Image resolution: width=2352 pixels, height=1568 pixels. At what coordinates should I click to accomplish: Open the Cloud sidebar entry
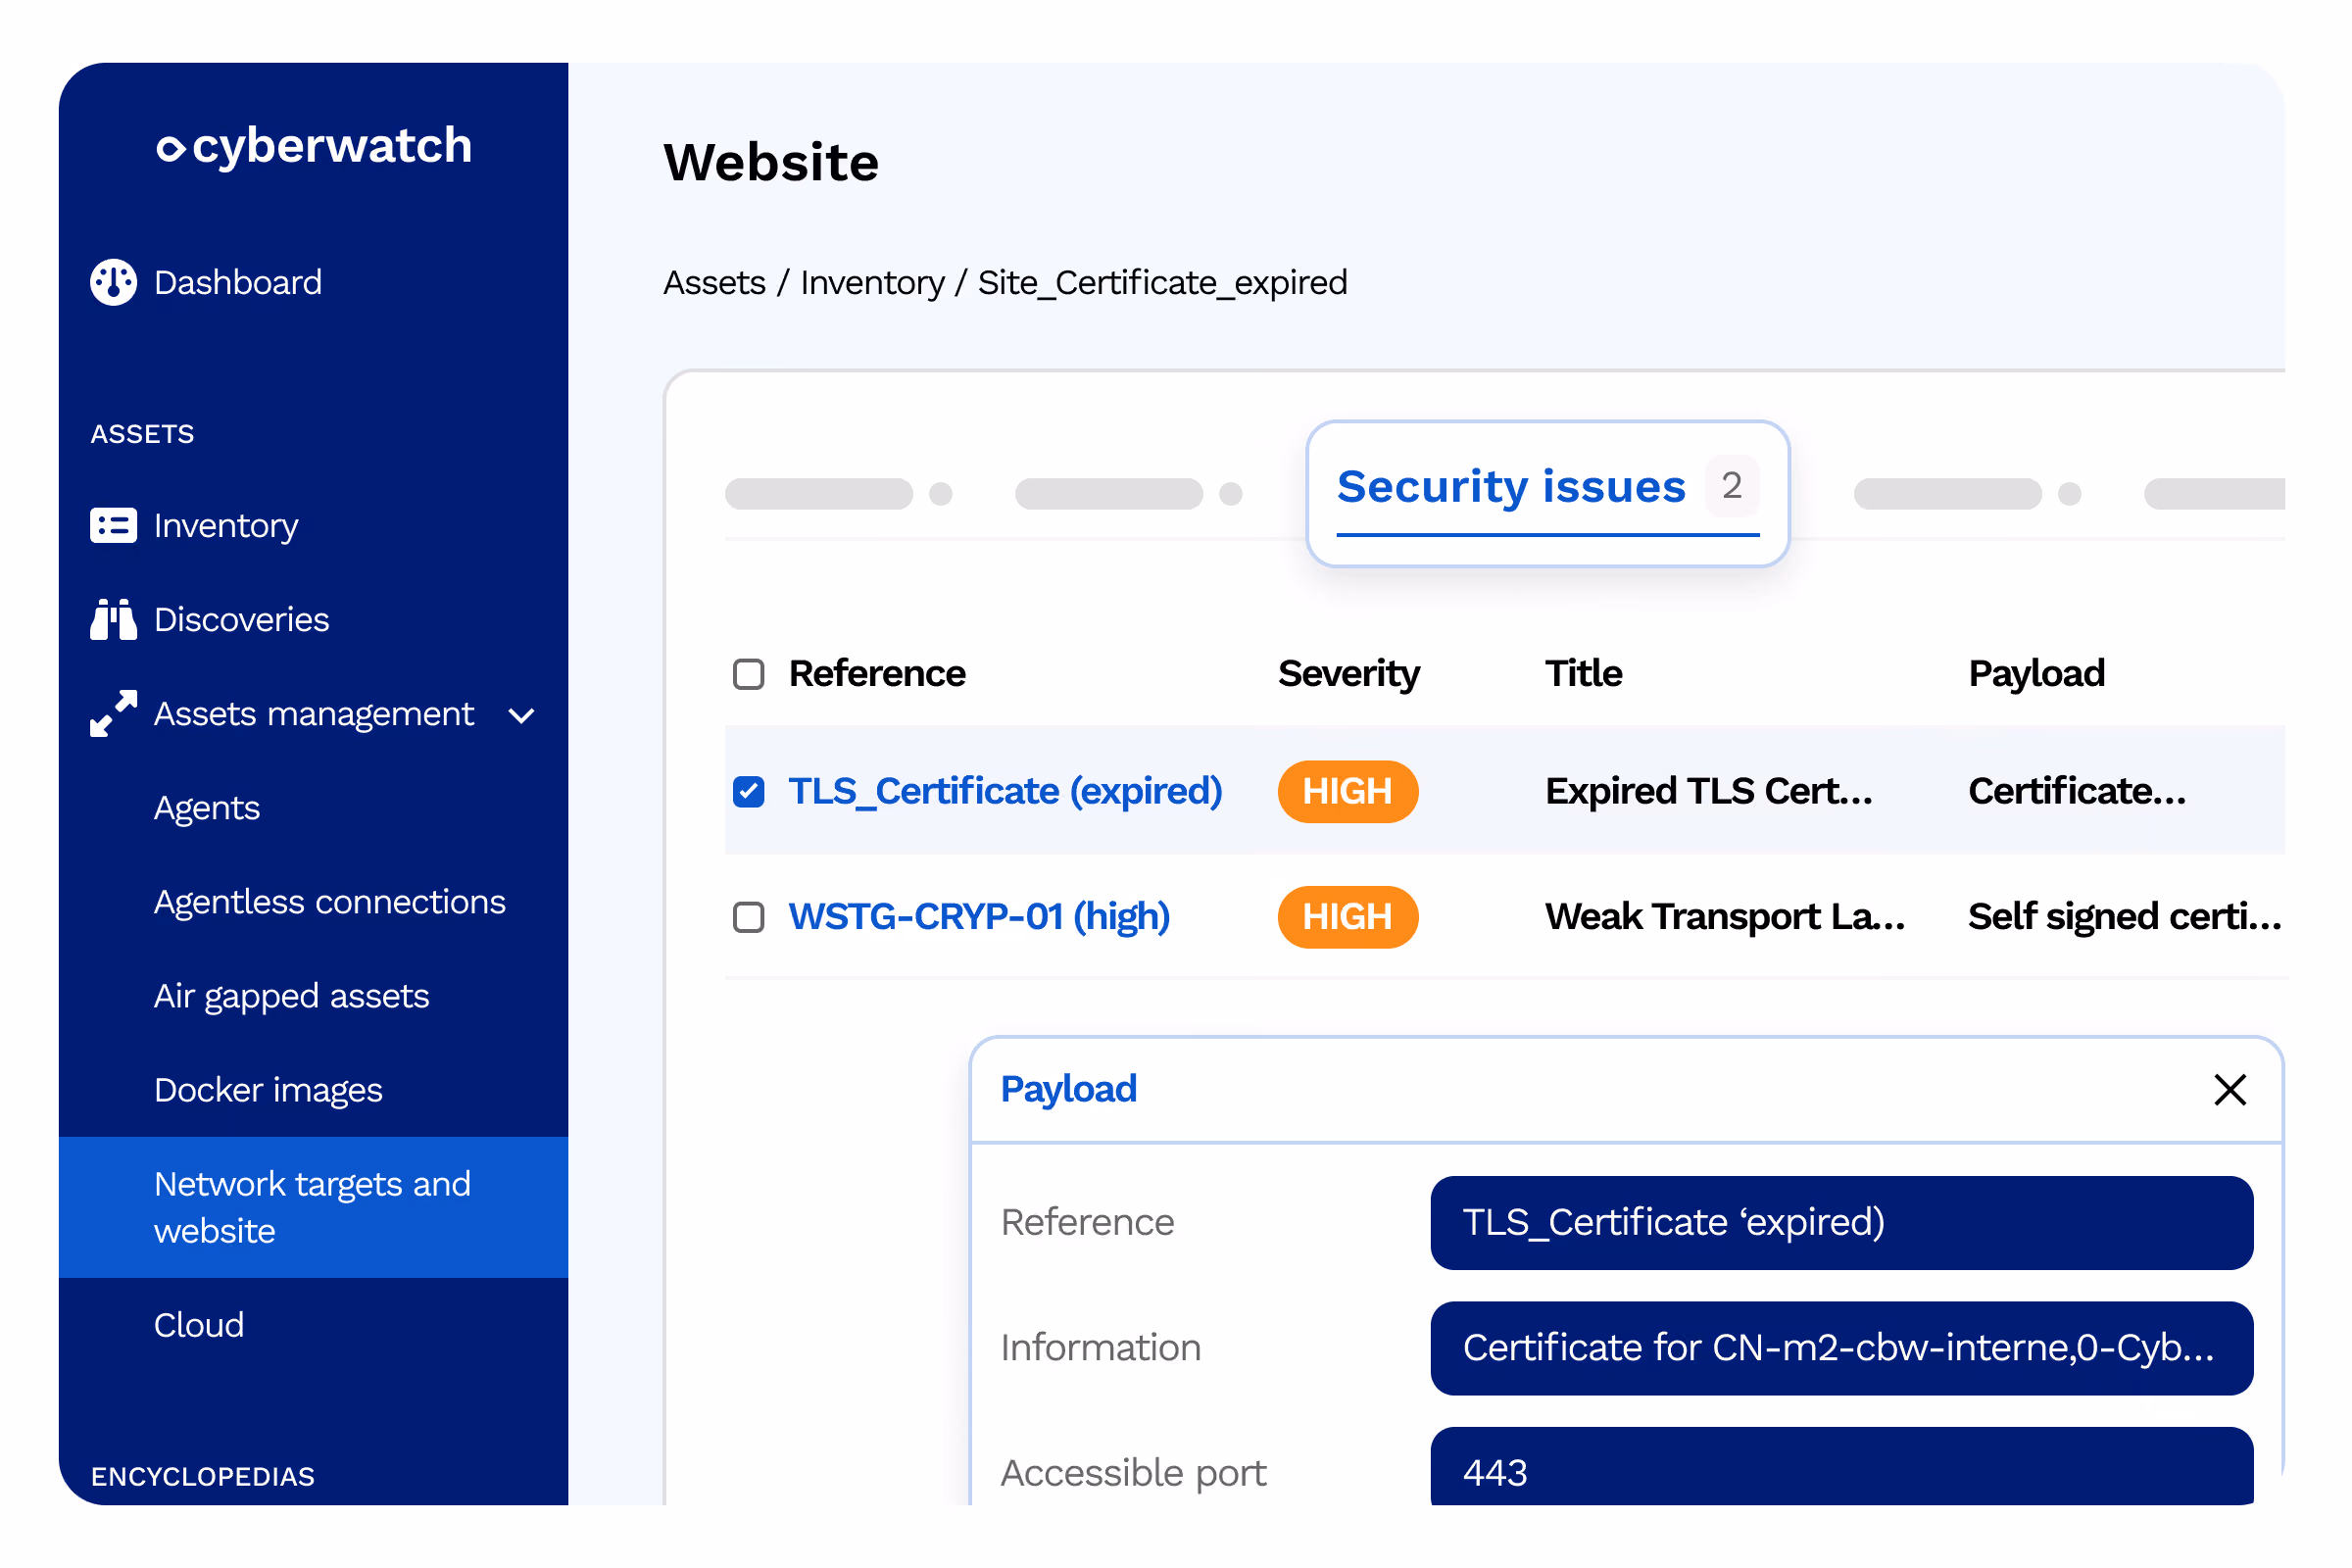[199, 1325]
